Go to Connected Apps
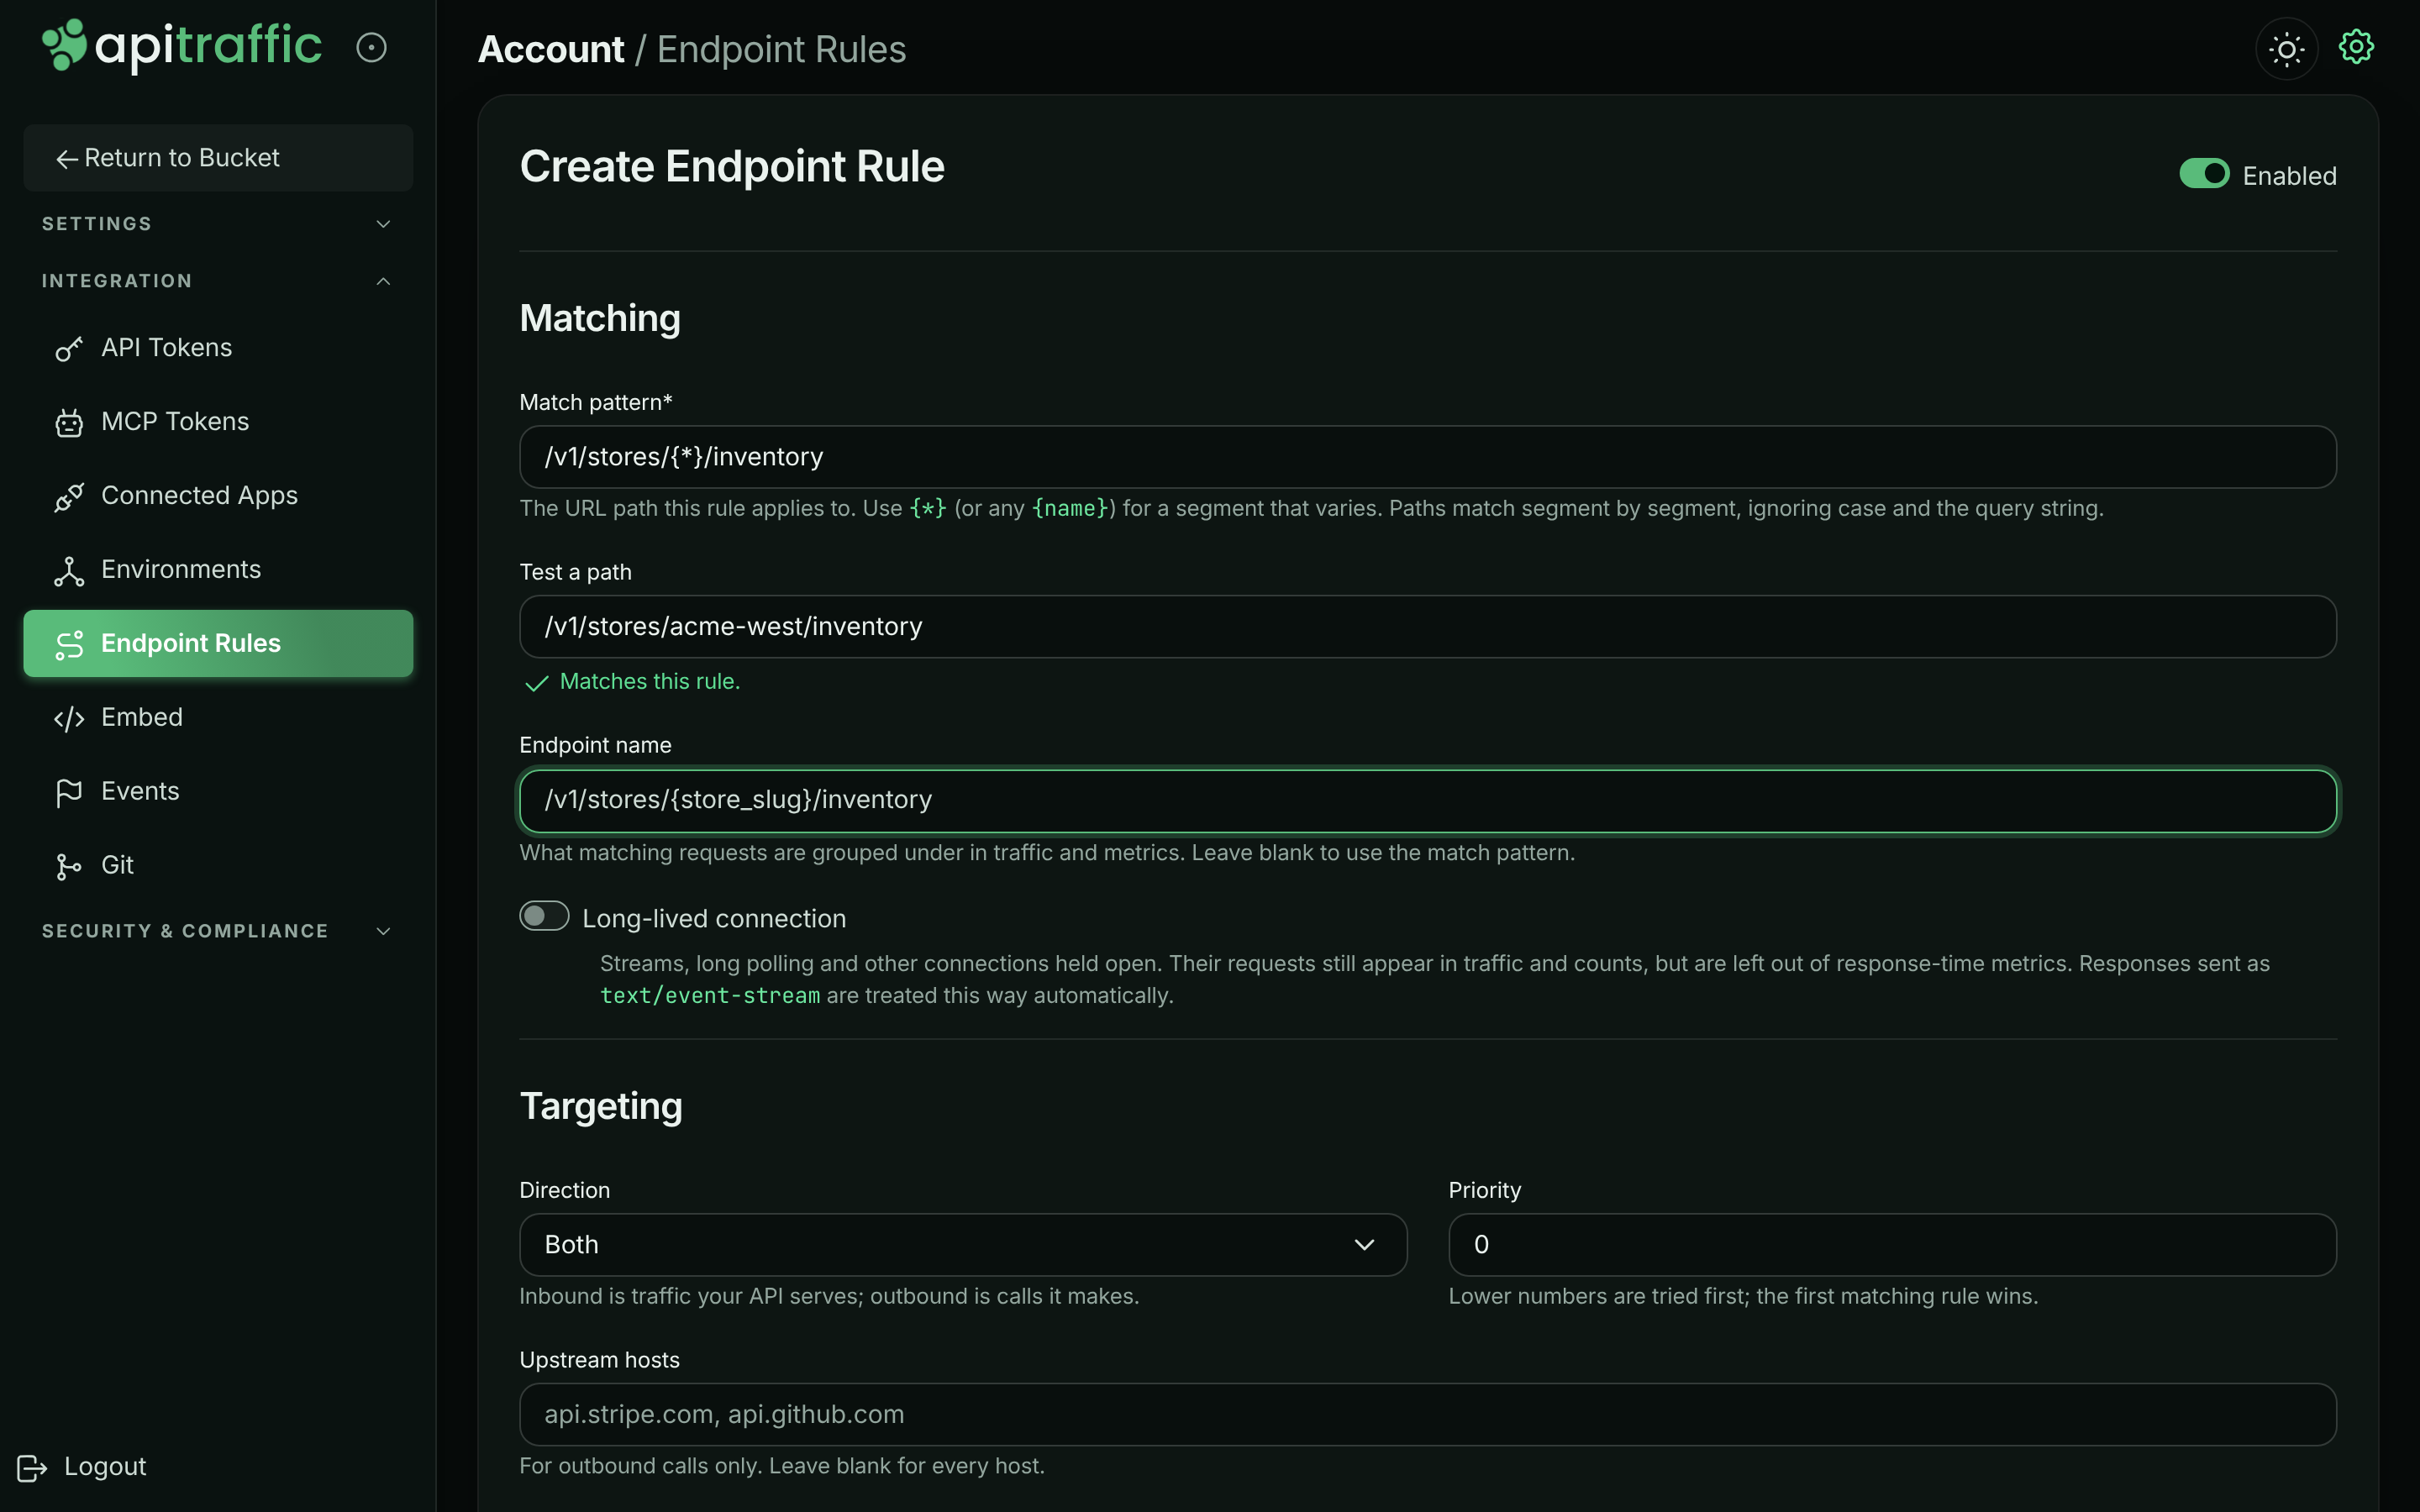 218,496
